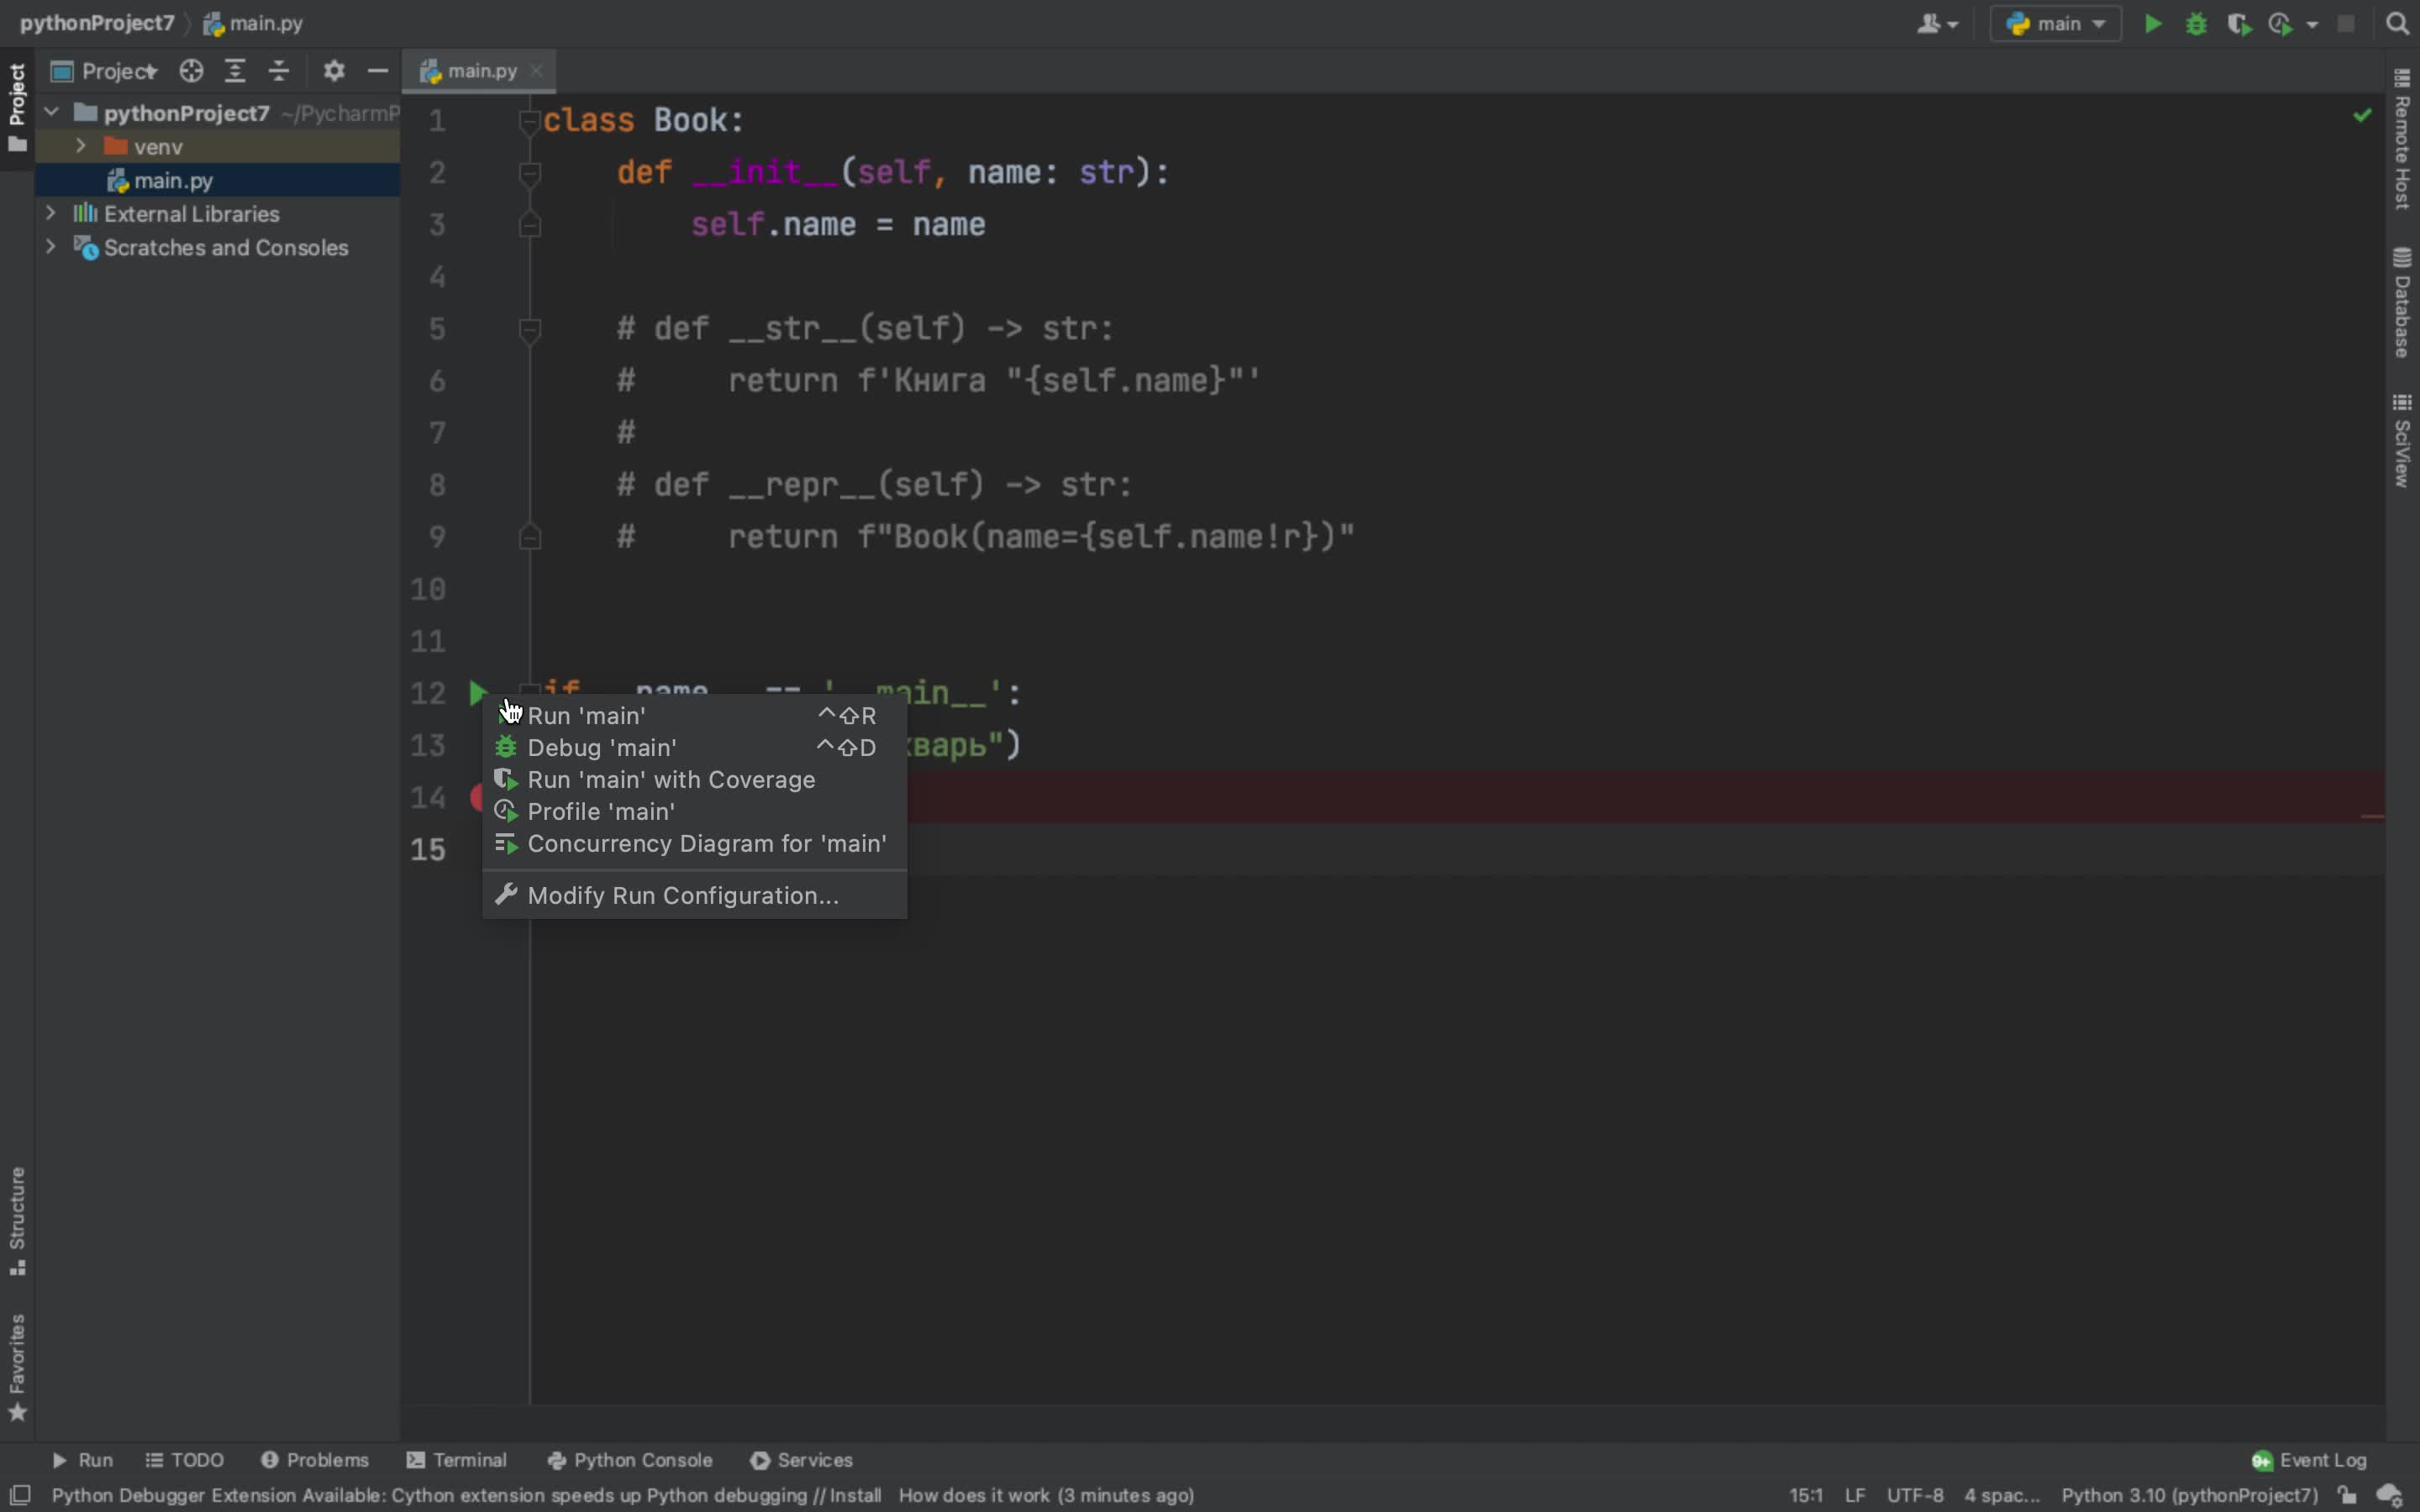Expand Scratches and Consoles node
This screenshot has height=1512, width=2420.
50,247
